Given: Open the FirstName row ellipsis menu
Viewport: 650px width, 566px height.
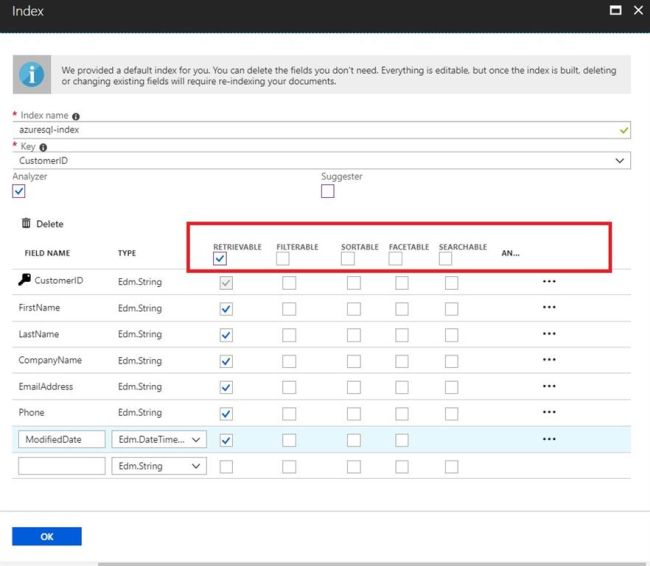Looking at the screenshot, I should [549, 307].
